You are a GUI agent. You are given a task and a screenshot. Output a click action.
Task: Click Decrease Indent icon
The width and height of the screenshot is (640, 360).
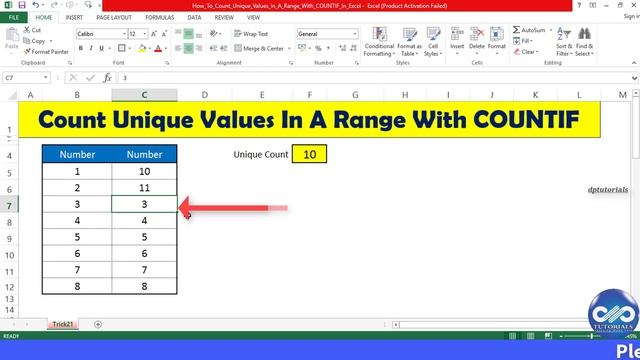(213, 48)
